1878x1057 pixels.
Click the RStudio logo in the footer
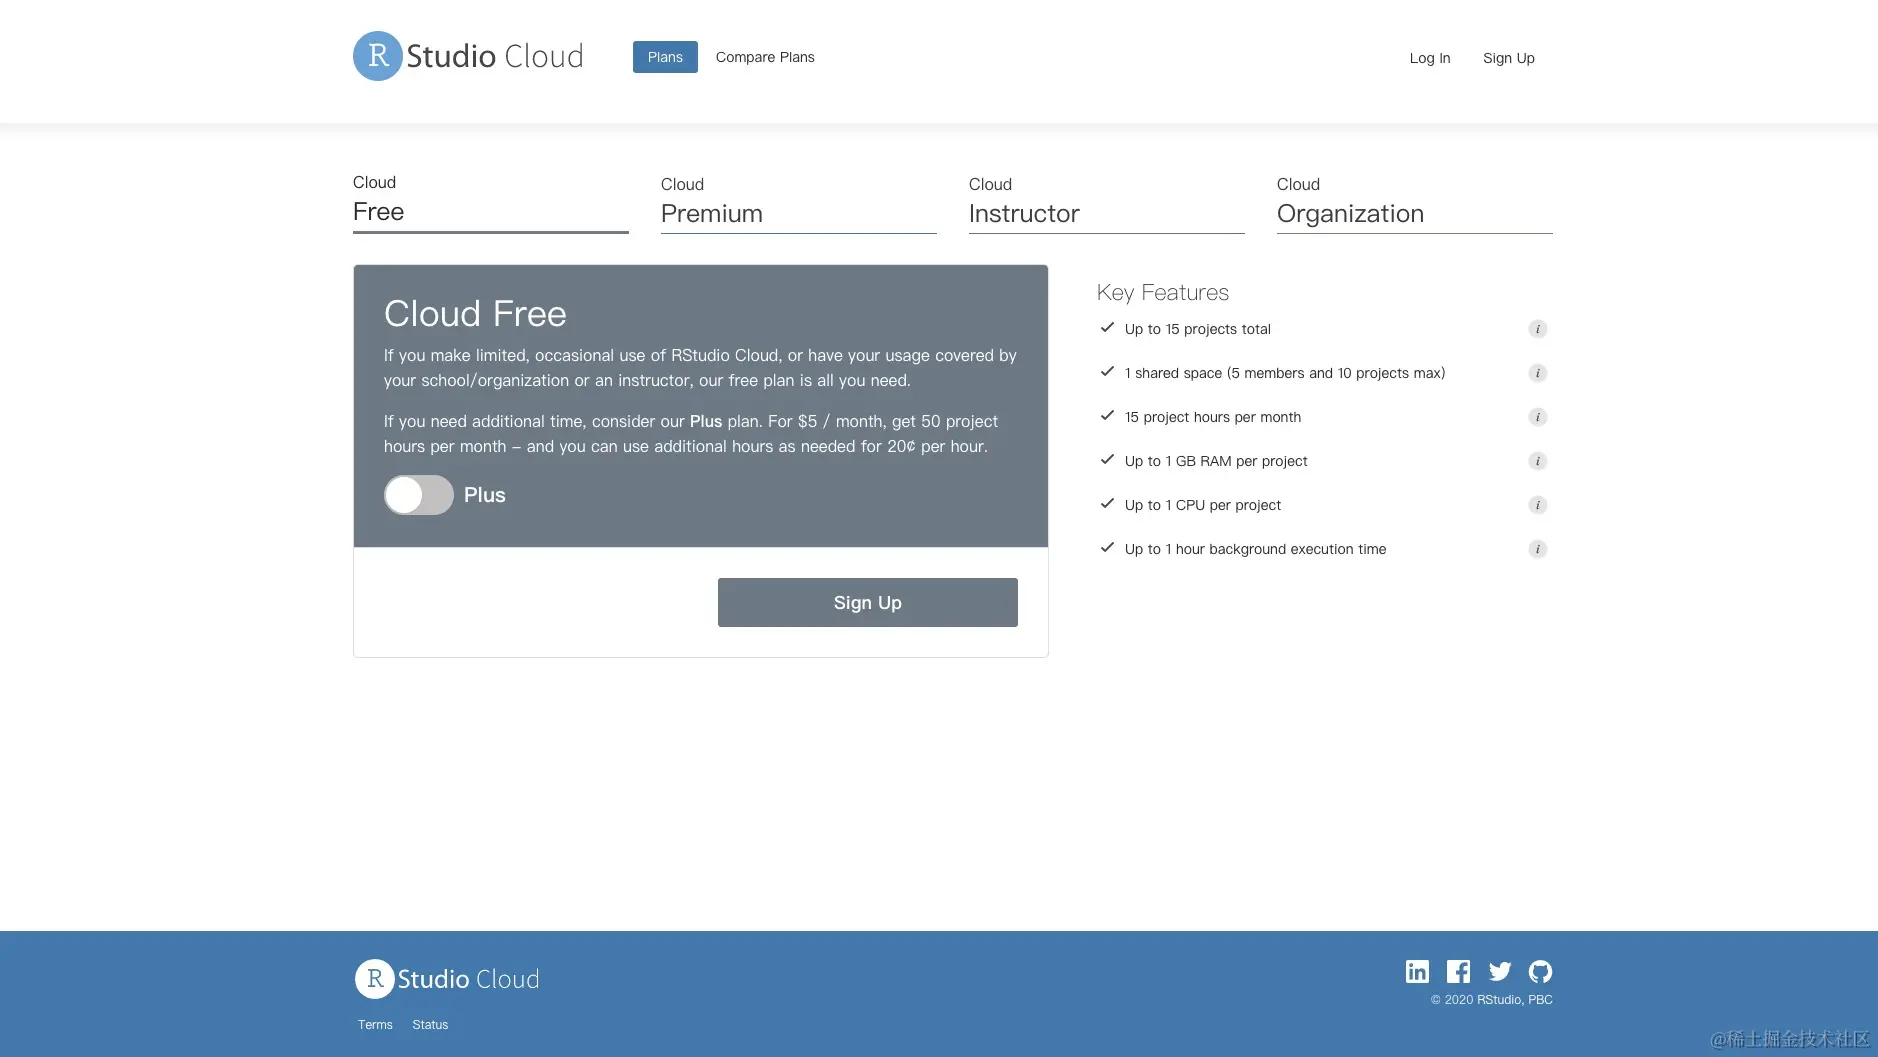[446, 978]
